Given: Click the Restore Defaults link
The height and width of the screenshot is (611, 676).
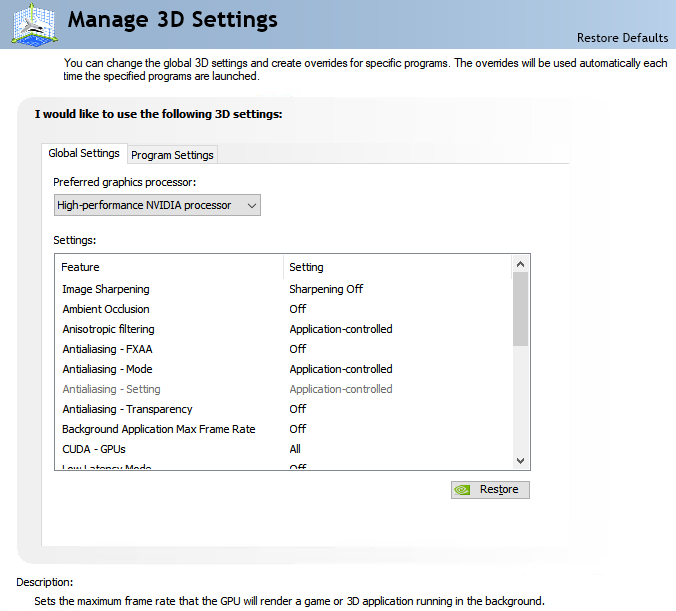Looking at the screenshot, I should tap(622, 38).
